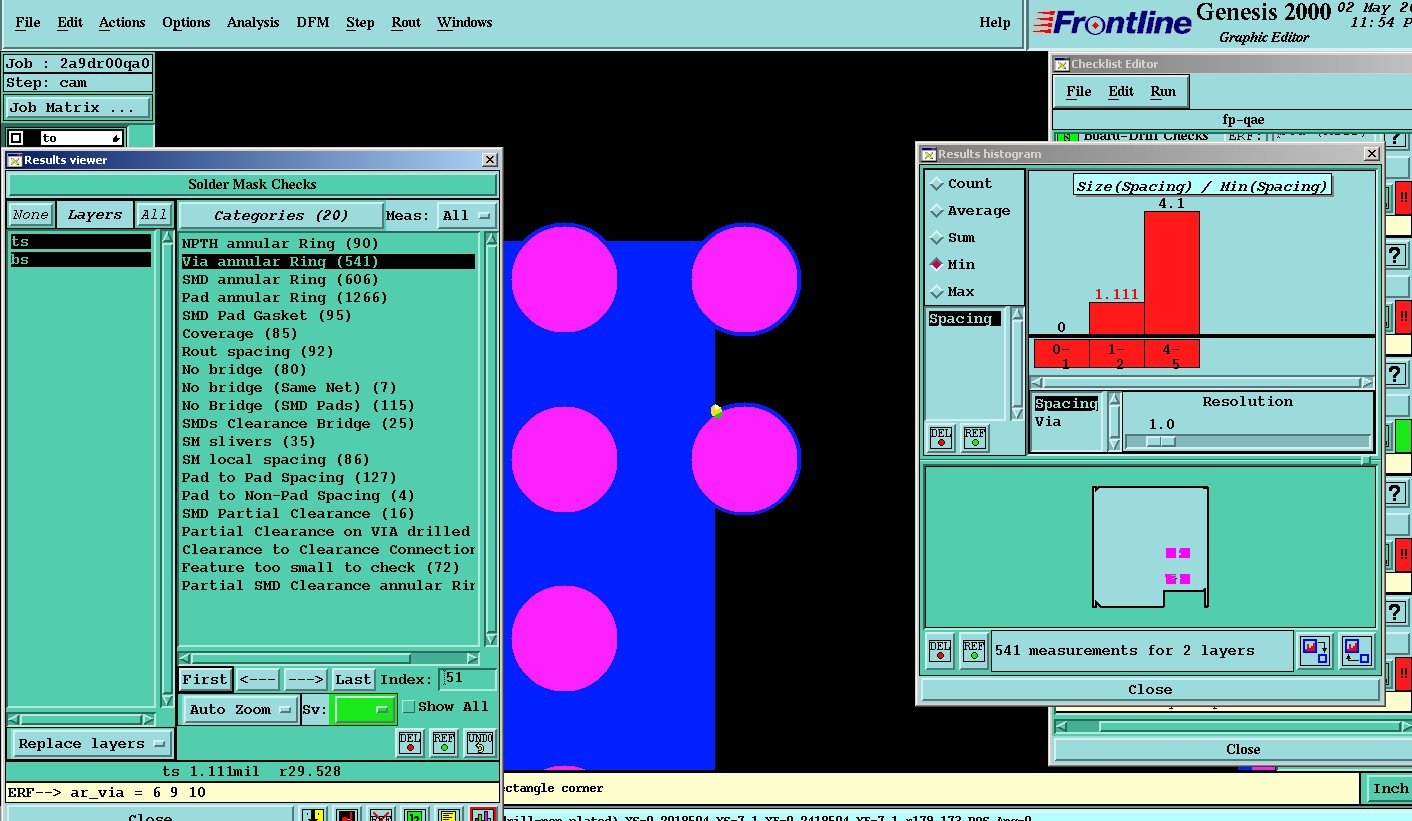The width and height of the screenshot is (1412, 821).
Task: Open the Edit menu in Checklist Editor
Action: (1121, 91)
